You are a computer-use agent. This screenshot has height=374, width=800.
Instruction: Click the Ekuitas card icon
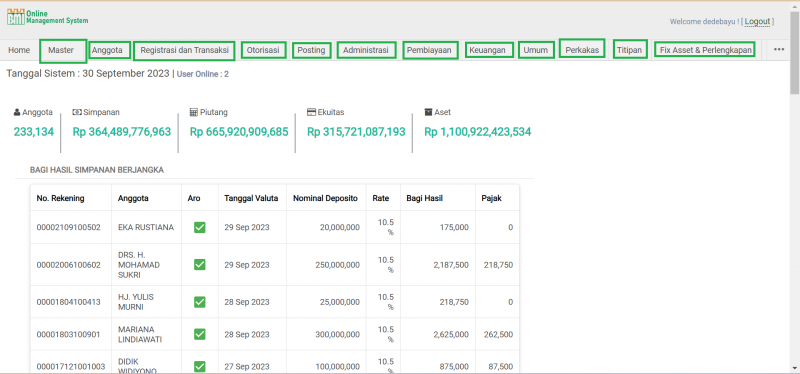tap(311, 112)
